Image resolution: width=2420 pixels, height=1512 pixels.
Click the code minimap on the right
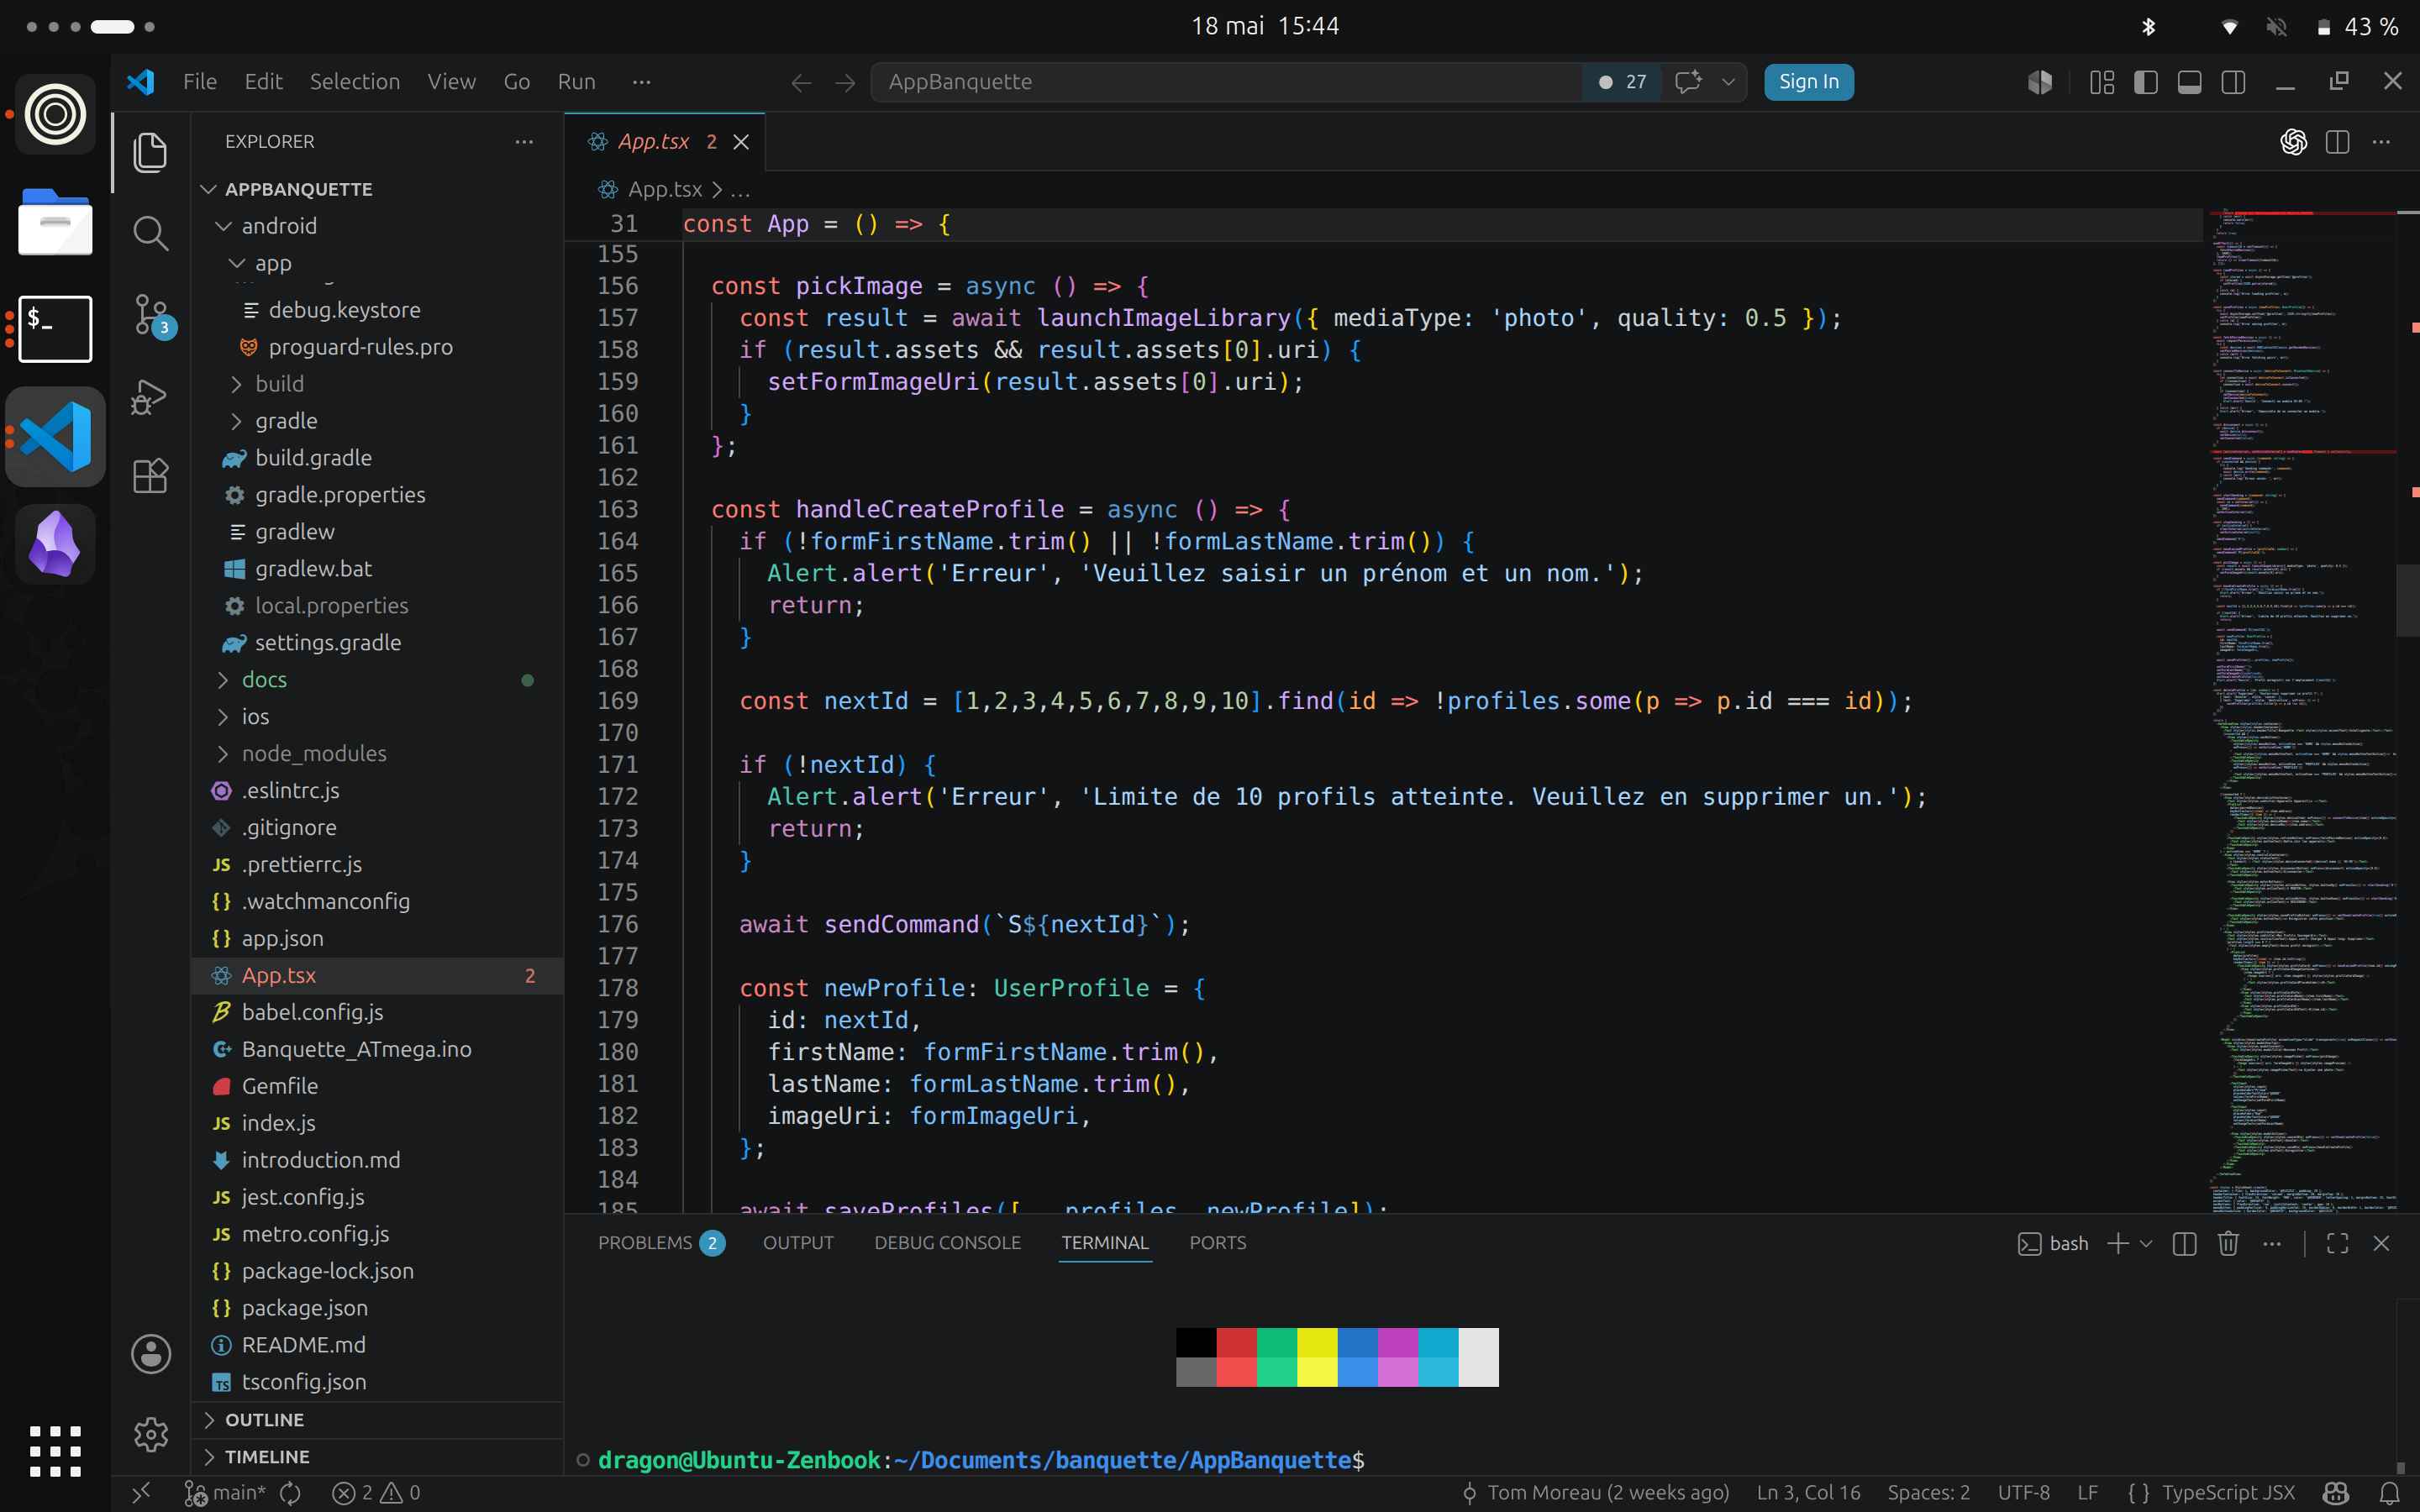tap(2302, 710)
